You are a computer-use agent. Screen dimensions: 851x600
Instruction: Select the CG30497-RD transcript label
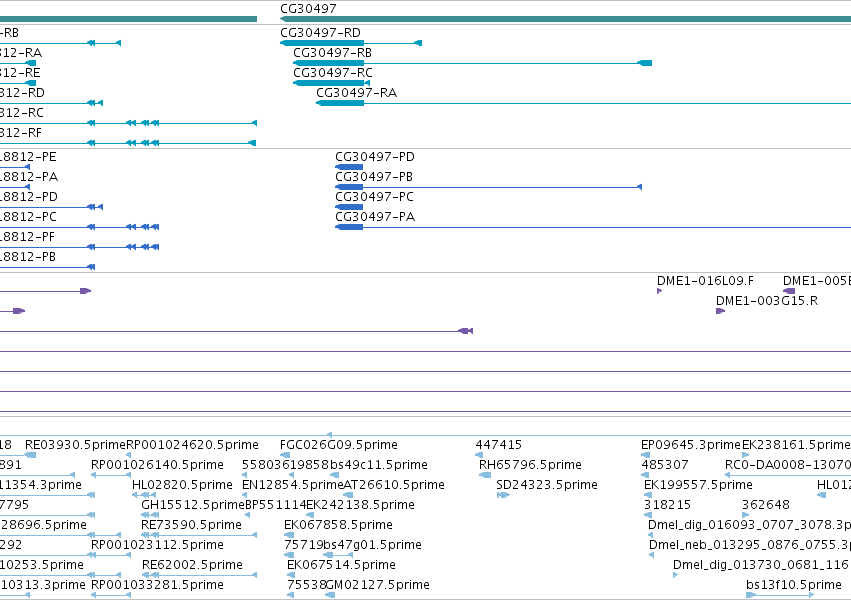(320, 33)
